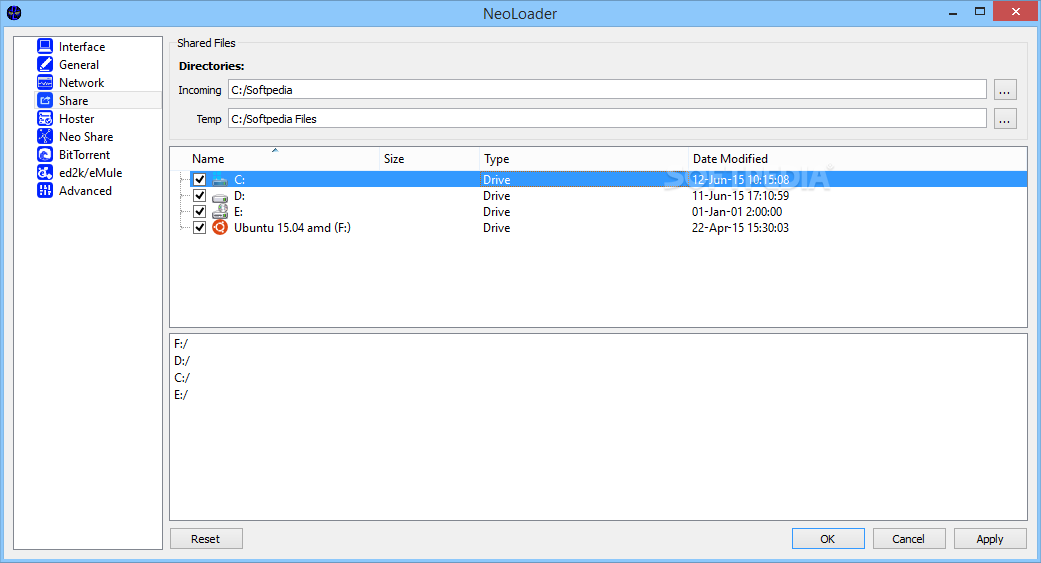The image size is (1041, 563).
Task: Click the Neo Share icon
Action: point(44,136)
